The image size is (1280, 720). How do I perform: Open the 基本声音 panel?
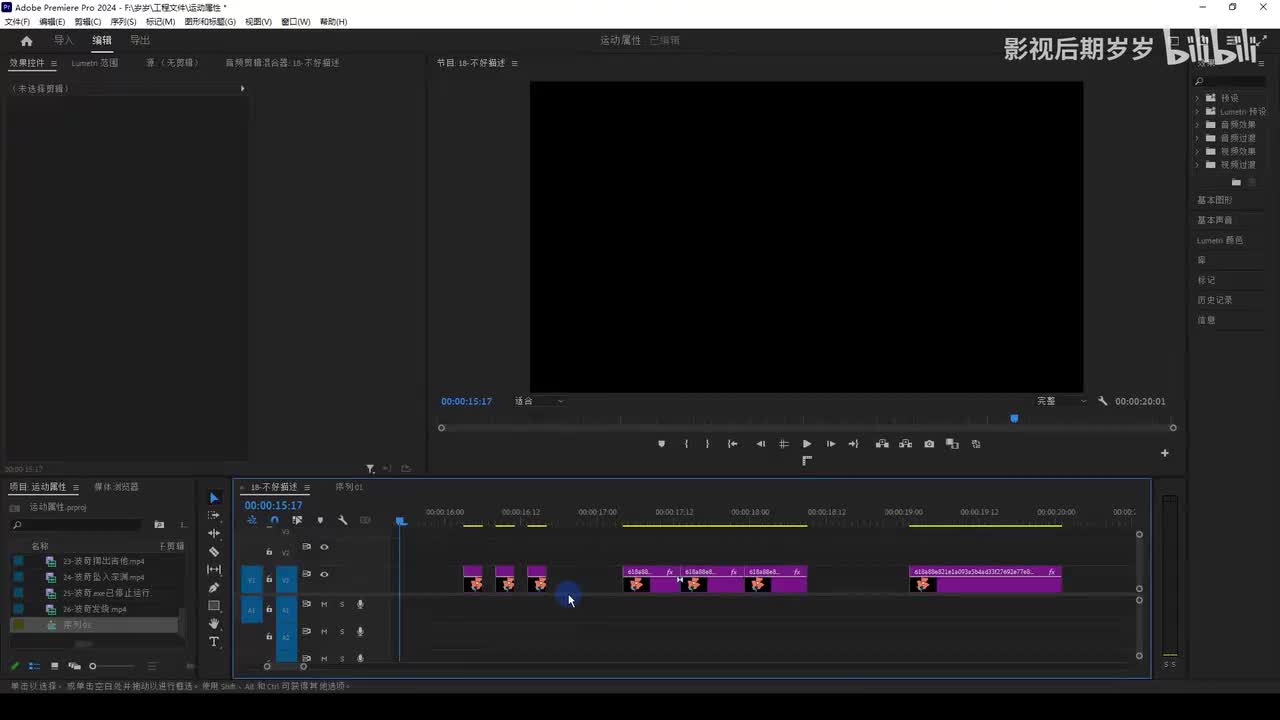tap(1215, 220)
